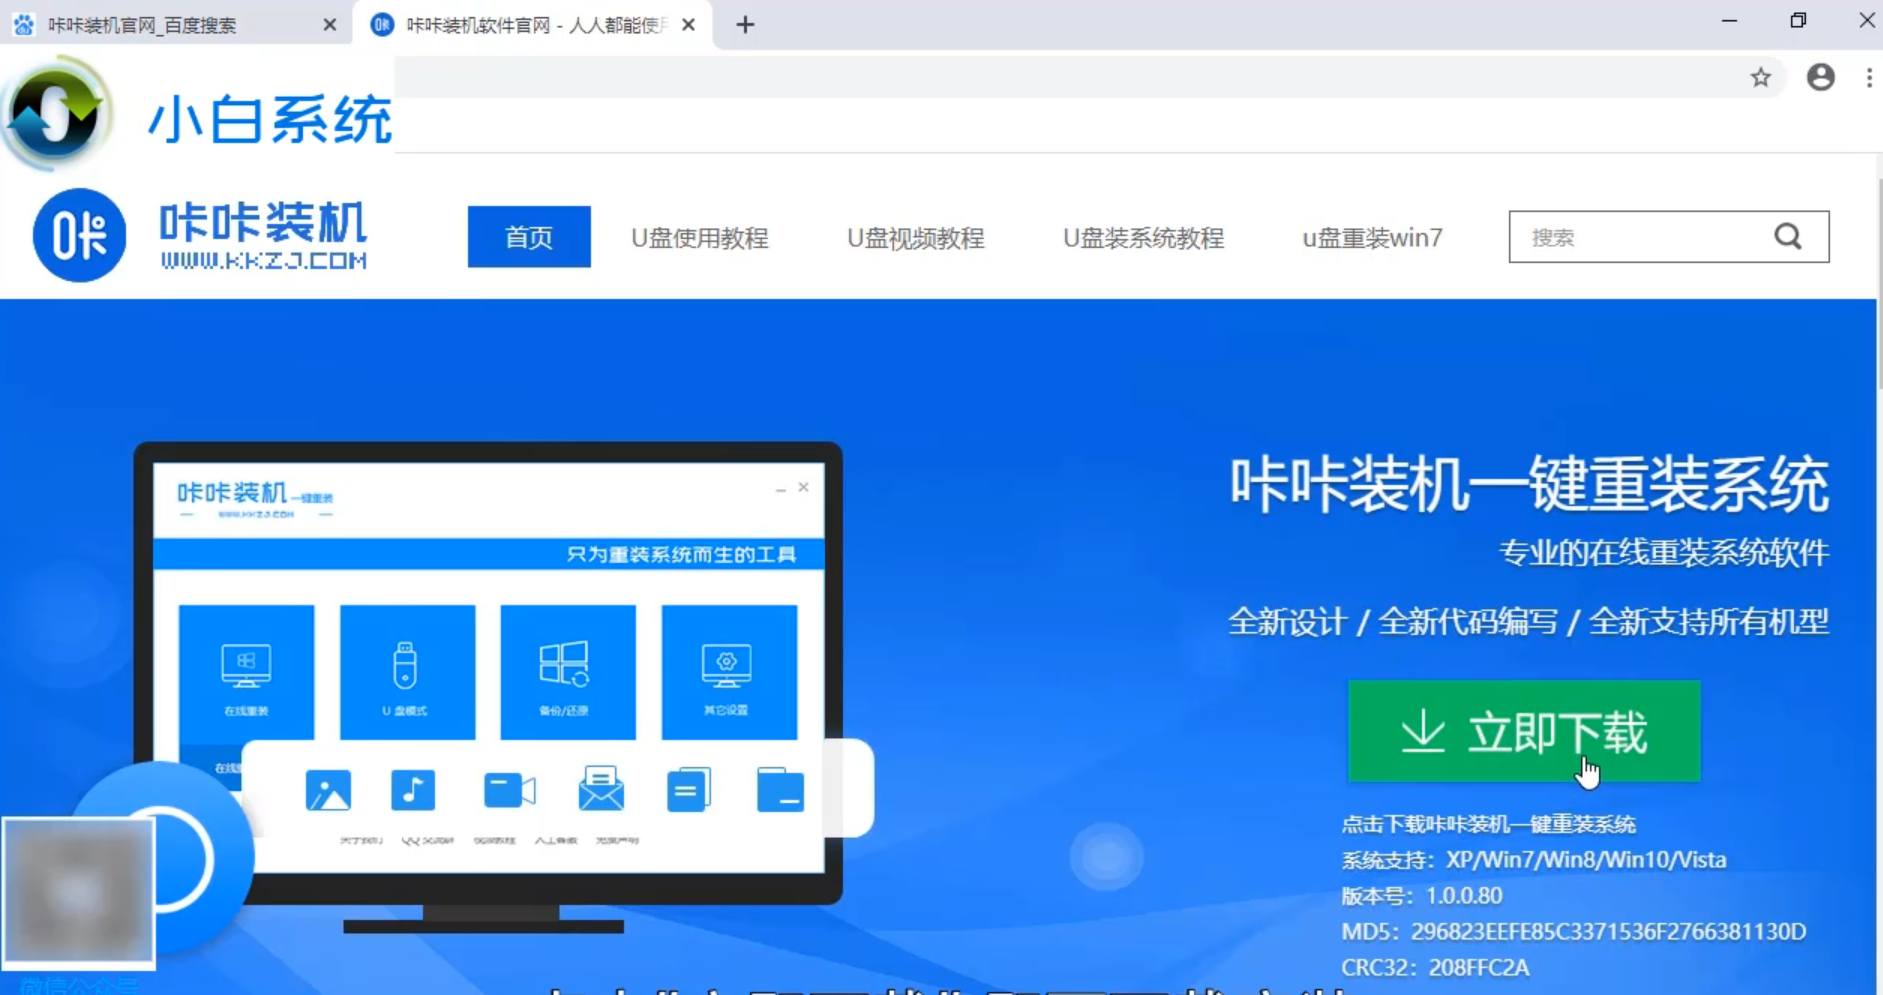This screenshot has height=995, width=1883.
Task: Click the 咔咔装机一键重装系统 headline
Action: coord(1529,485)
